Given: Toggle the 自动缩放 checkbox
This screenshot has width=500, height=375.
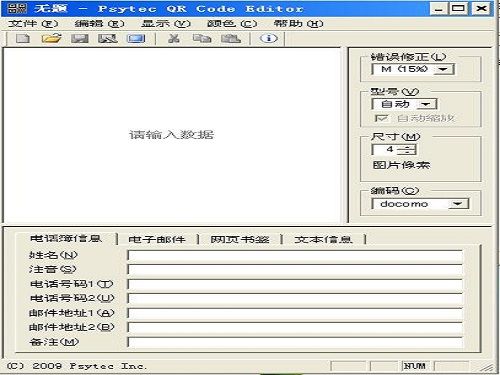Looking at the screenshot, I should [x=381, y=118].
